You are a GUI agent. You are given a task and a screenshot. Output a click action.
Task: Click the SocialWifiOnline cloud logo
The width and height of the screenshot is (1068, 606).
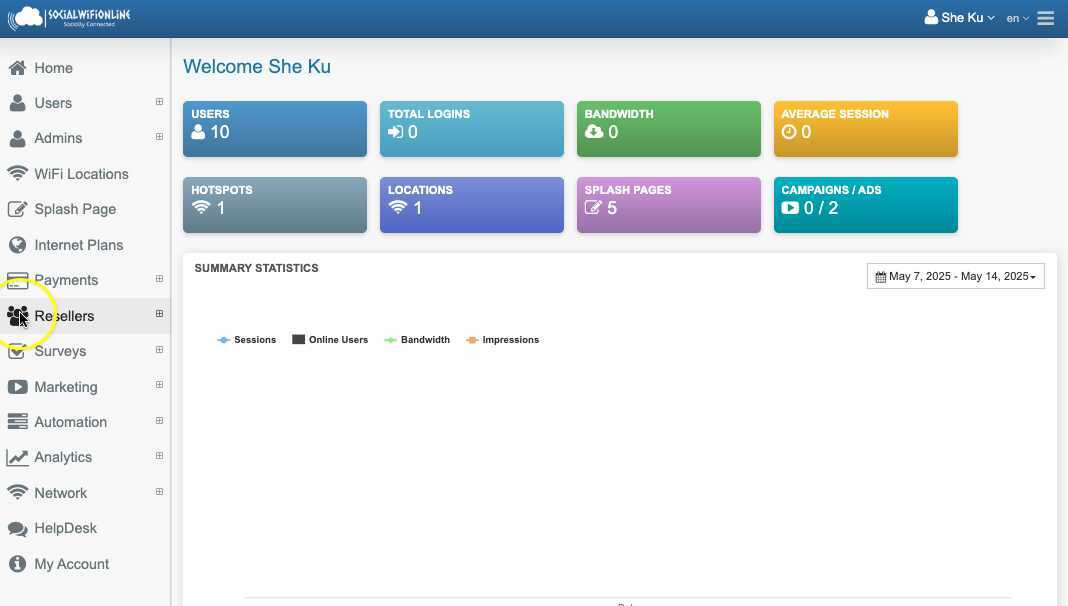(69, 18)
